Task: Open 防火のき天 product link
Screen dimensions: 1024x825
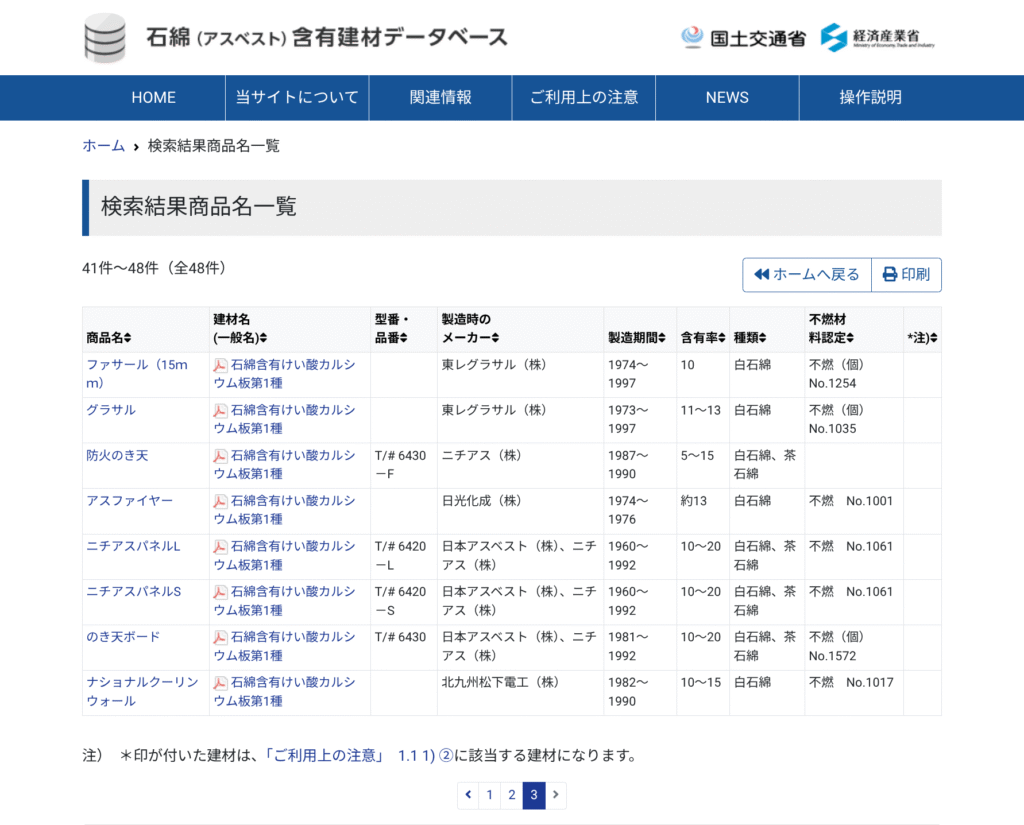Action: point(118,455)
